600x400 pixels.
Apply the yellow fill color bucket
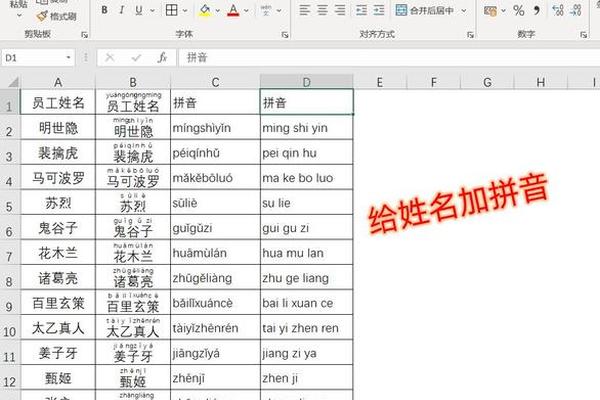(x=205, y=10)
